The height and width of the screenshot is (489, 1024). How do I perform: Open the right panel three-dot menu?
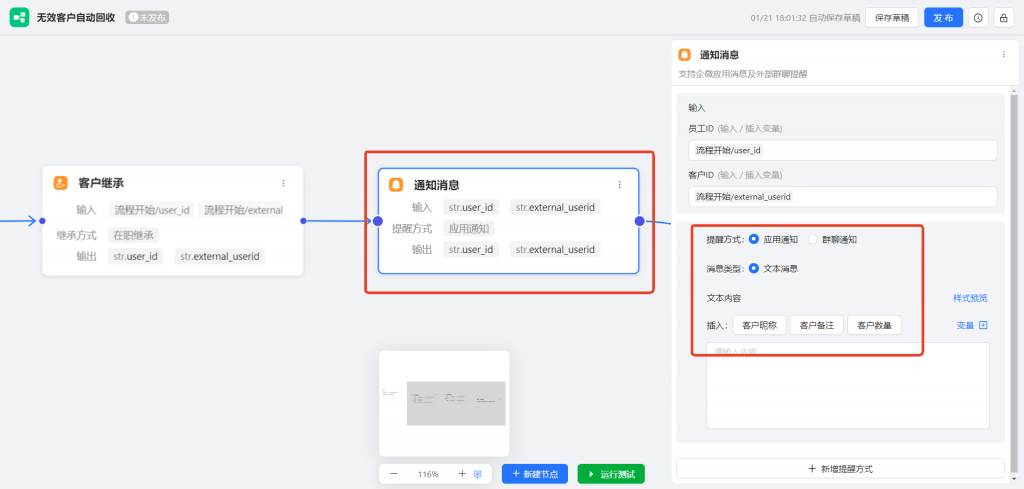1003,55
